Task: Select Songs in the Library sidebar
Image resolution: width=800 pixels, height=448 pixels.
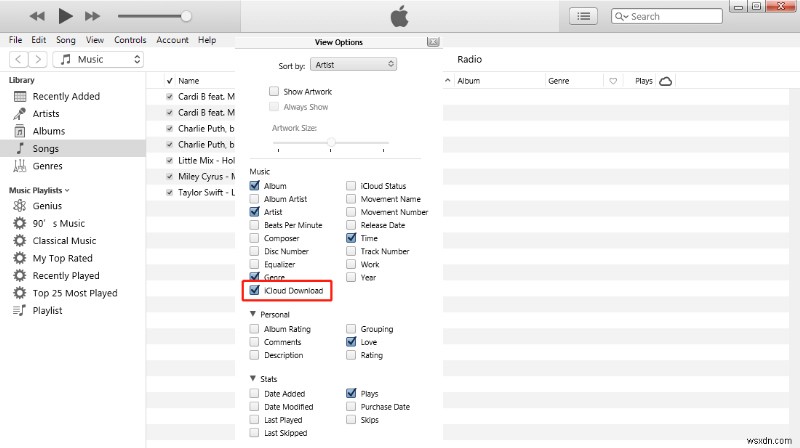Action: [x=72, y=148]
